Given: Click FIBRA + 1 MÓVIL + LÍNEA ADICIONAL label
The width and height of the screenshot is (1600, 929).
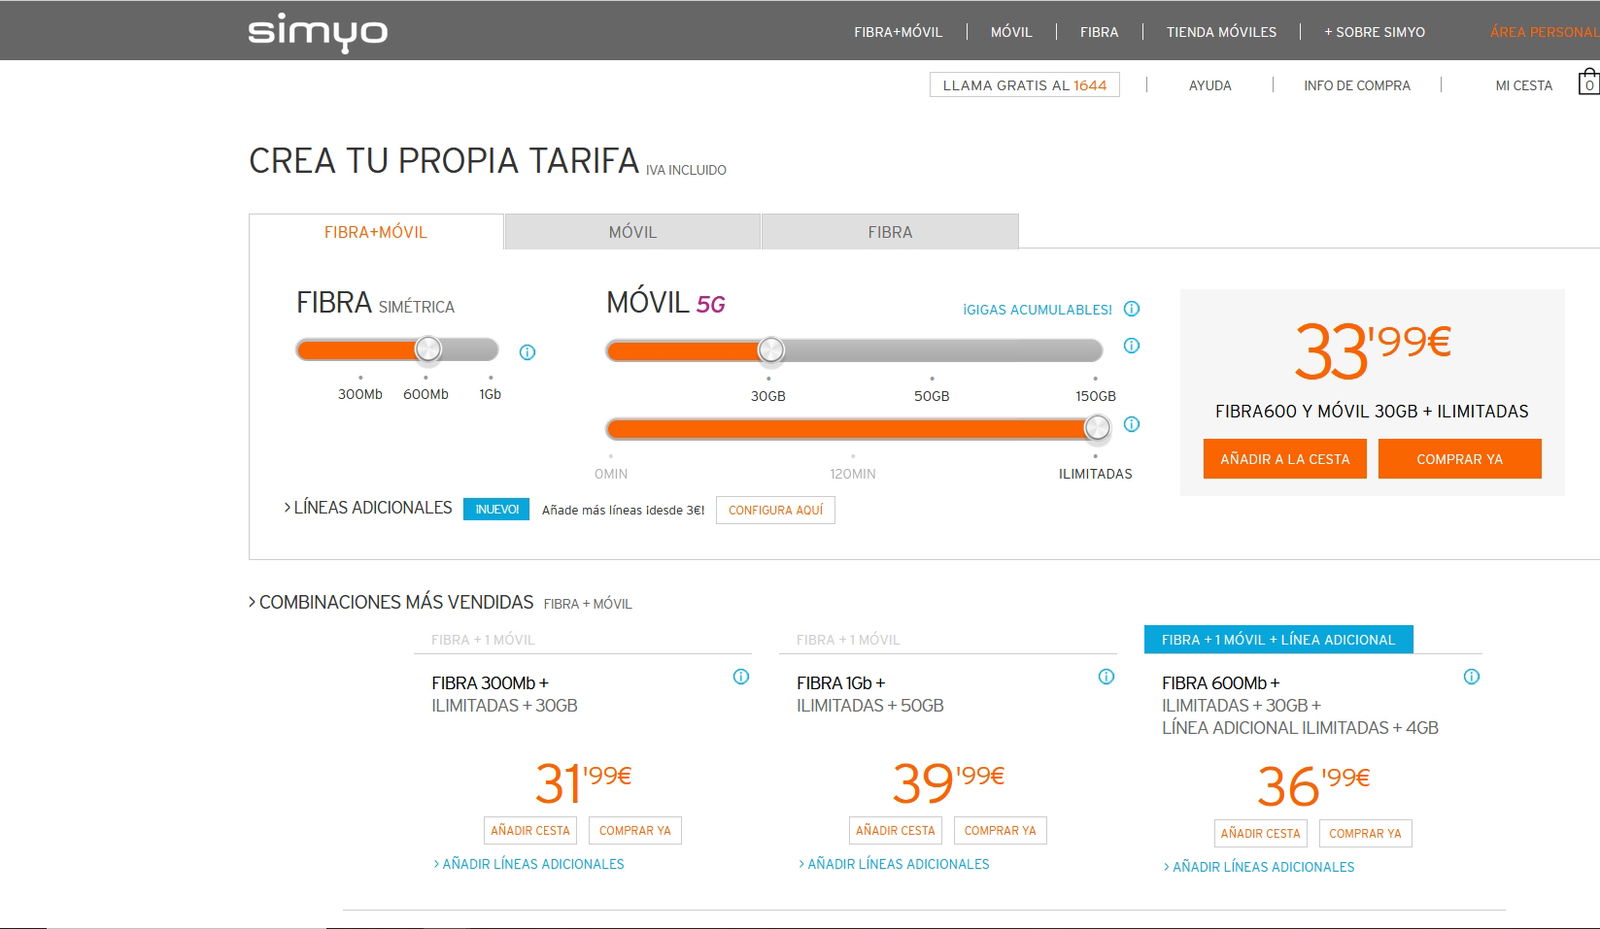Looking at the screenshot, I should tap(1278, 639).
